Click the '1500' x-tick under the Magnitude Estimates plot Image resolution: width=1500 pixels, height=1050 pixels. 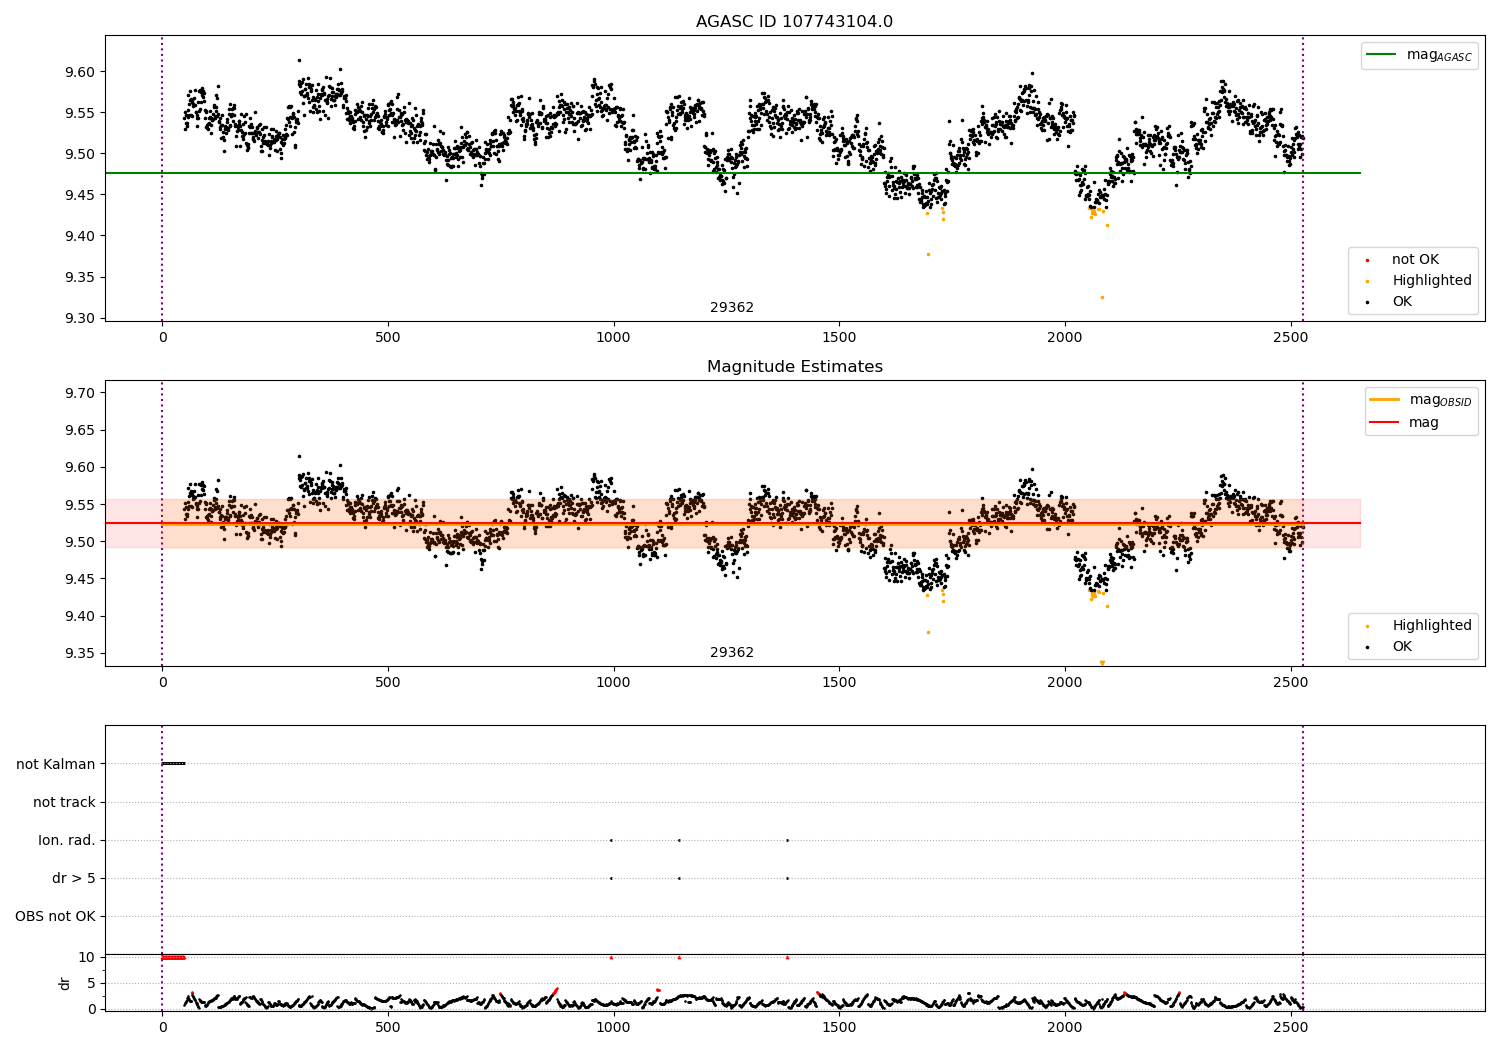839,683
